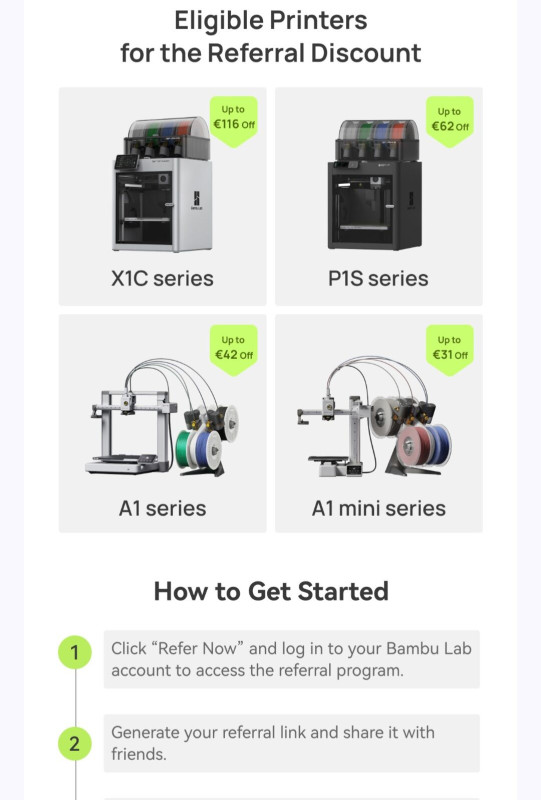Click the 'Up to €31 Off' badge
Viewport: 541px width, 800px height.
coord(450,350)
